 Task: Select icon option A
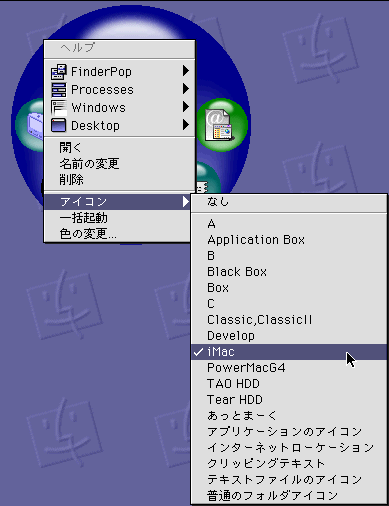tap(289, 224)
